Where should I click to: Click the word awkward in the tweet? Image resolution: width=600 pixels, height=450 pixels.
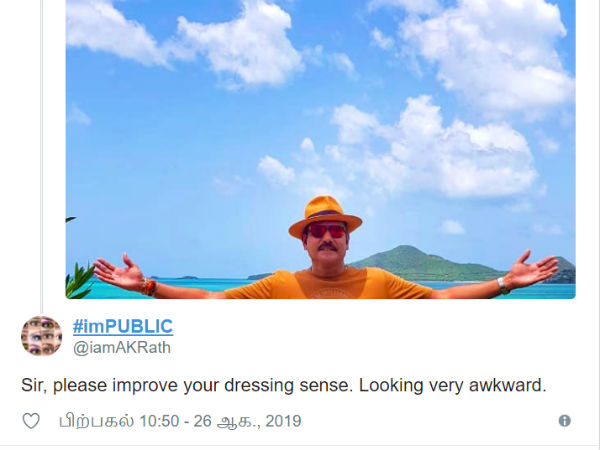(507, 385)
